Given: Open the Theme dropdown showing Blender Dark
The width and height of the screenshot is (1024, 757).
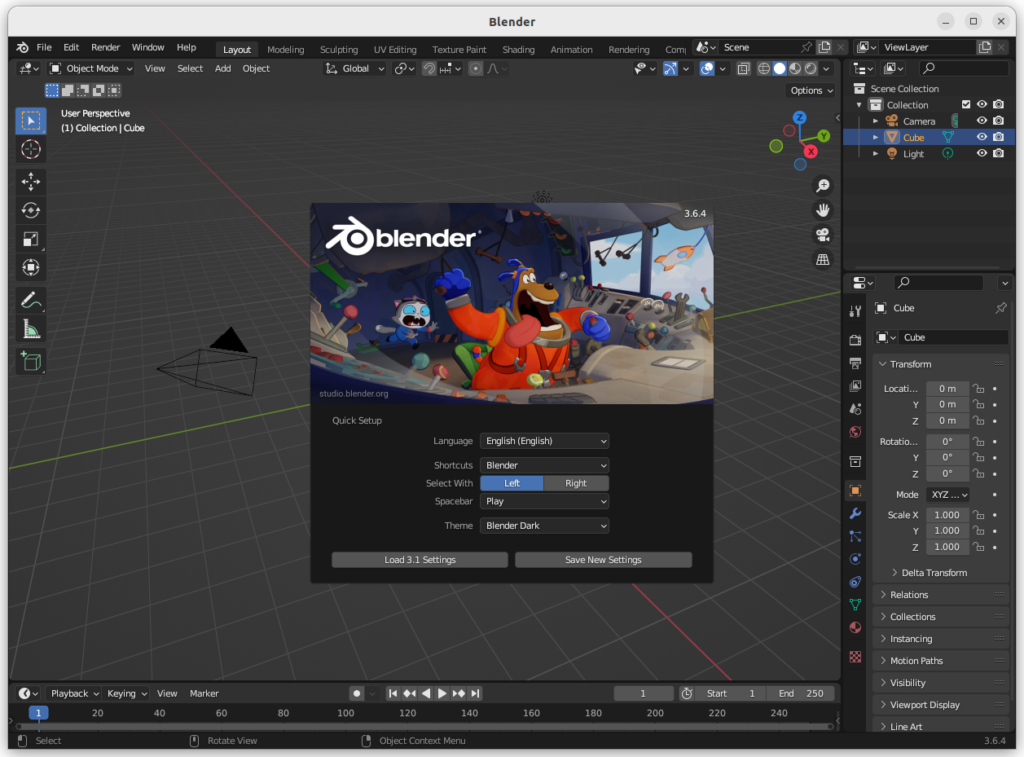Looking at the screenshot, I should click(x=544, y=525).
